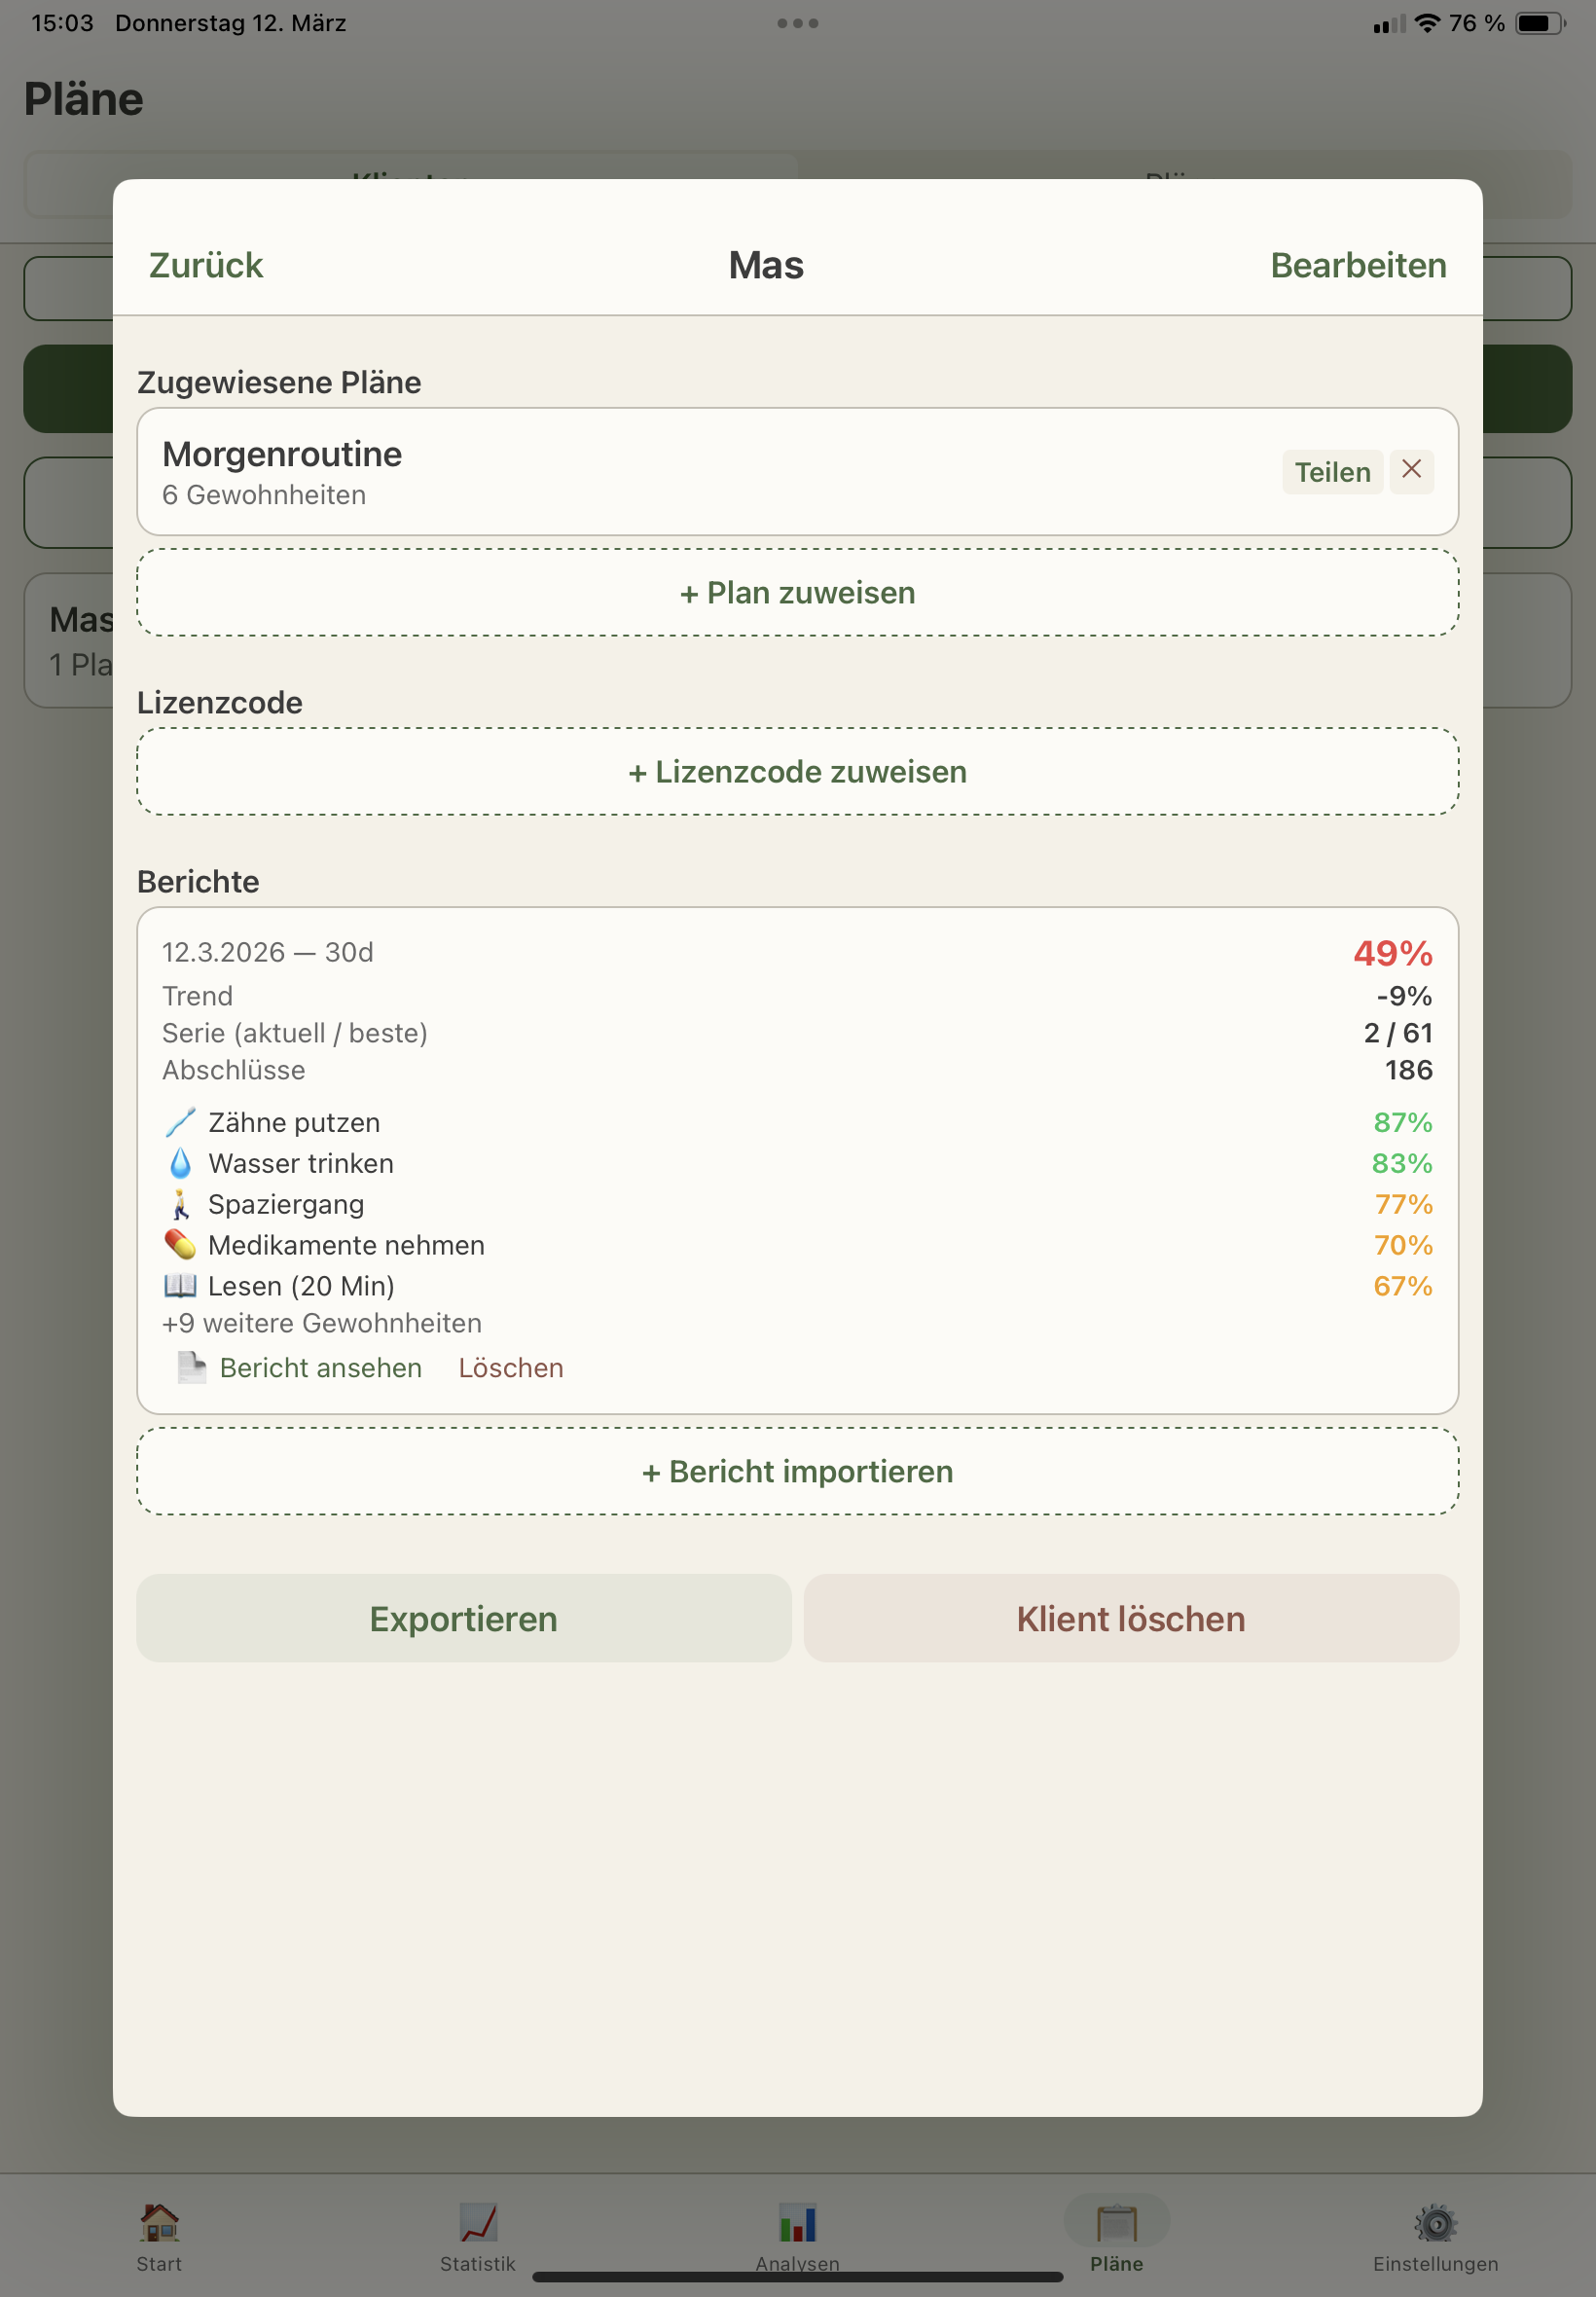Viewport: 1596px width, 2297px height.
Task: Open Bericht ansehen link
Action: click(320, 1367)
